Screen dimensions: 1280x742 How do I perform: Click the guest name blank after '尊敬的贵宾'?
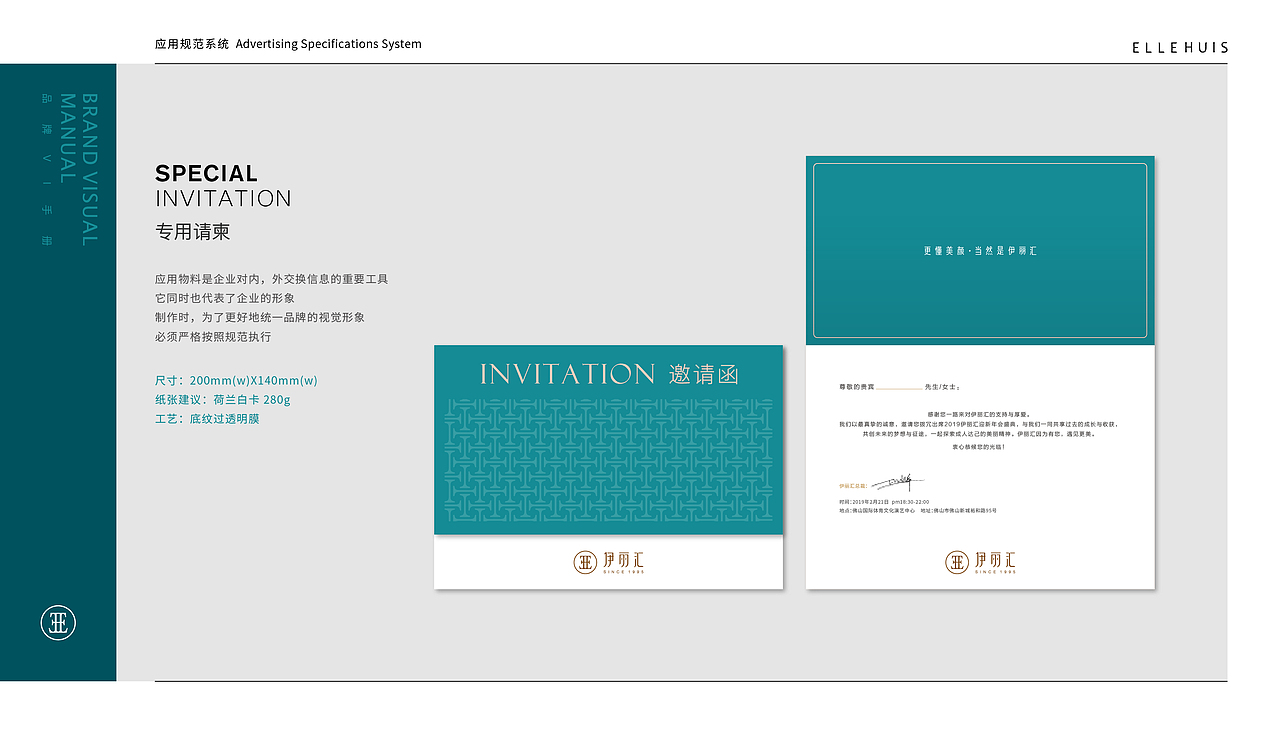[899, 388]
